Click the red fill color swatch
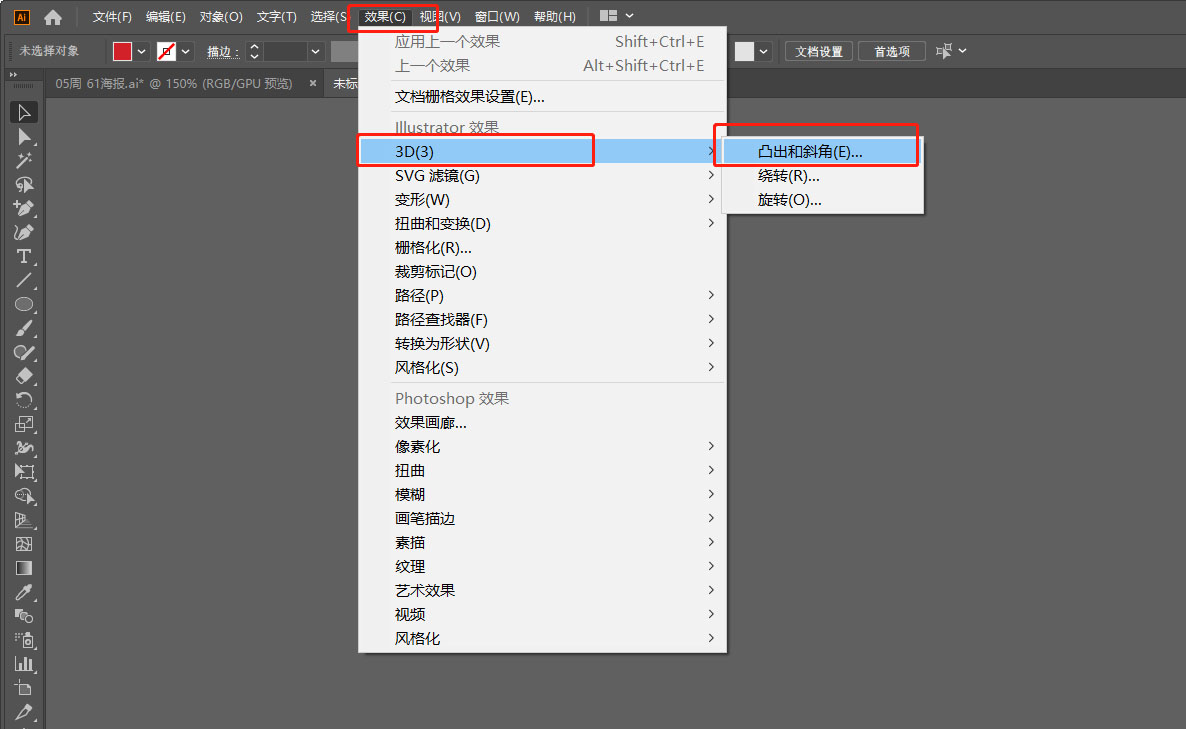Screen dimensions: 1186x729 pos(123,51)
